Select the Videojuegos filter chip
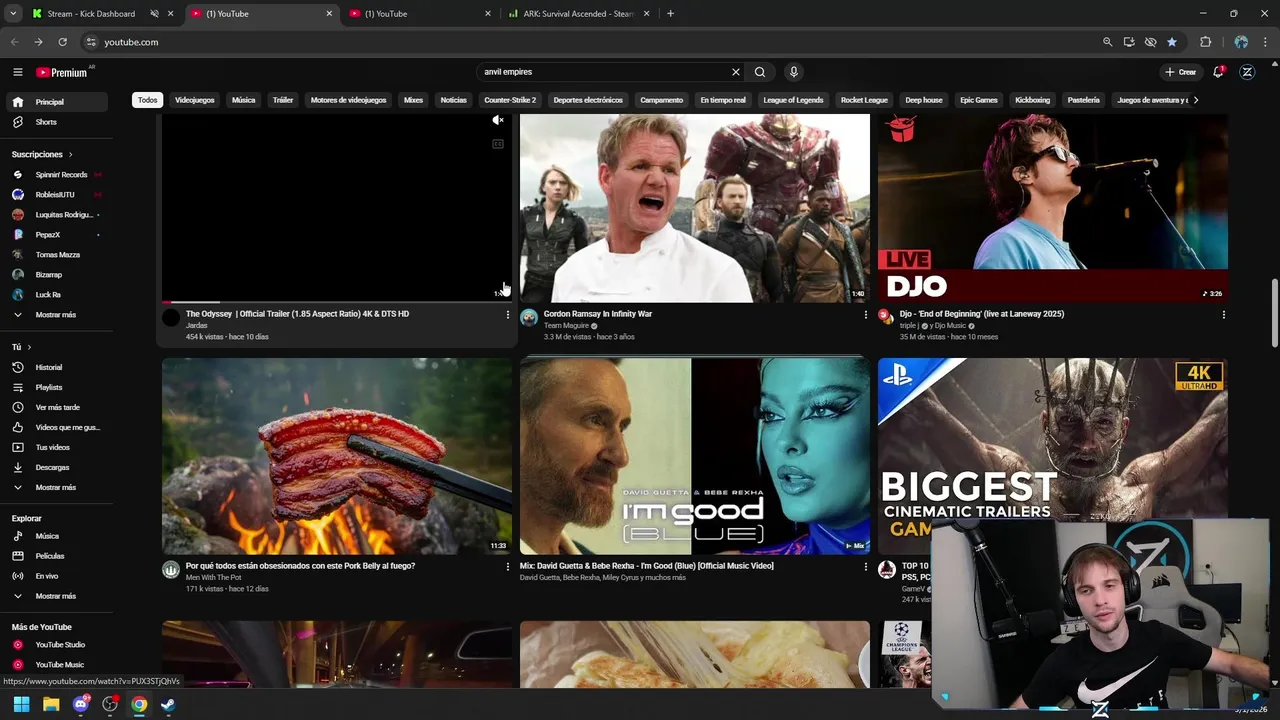 (x=194, y=100)
